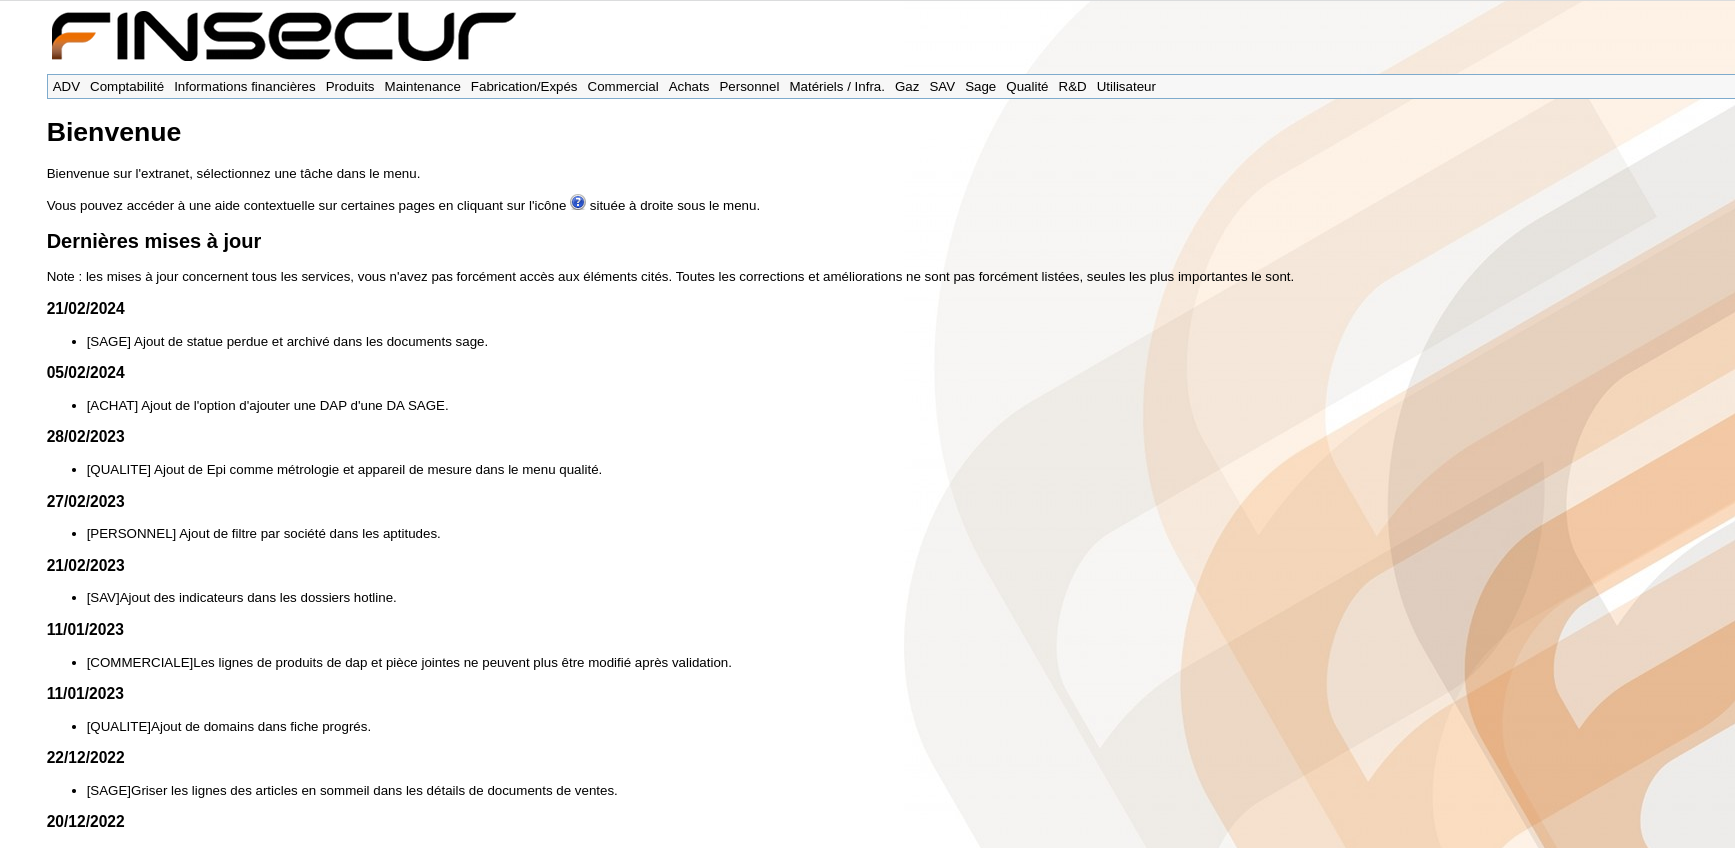Open the Maintenance menu
The height and width of the screenshot is (848, 1735).
point(422,87)
